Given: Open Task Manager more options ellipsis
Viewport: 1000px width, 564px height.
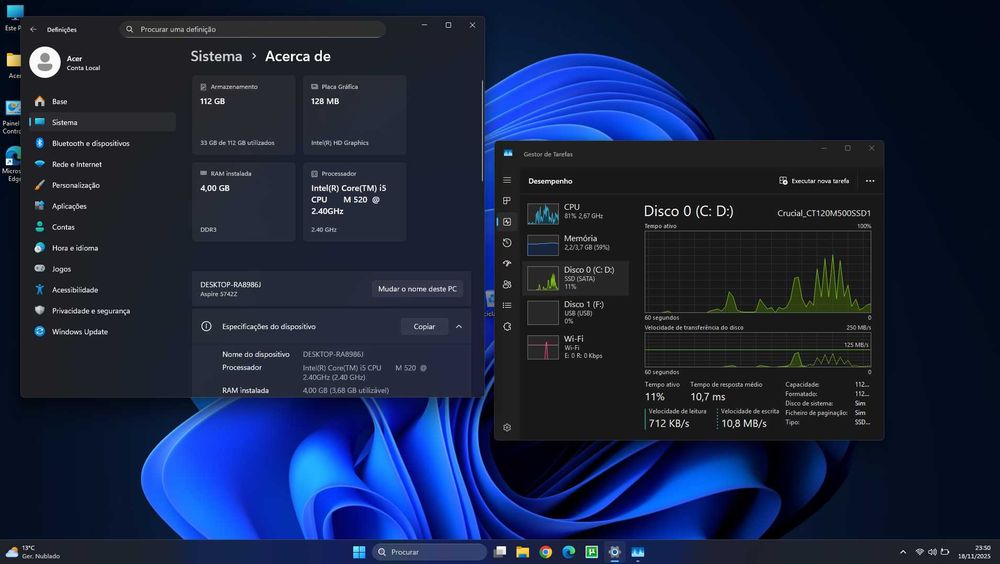Looking at the screenshot, I should click(x=870, y=181).
